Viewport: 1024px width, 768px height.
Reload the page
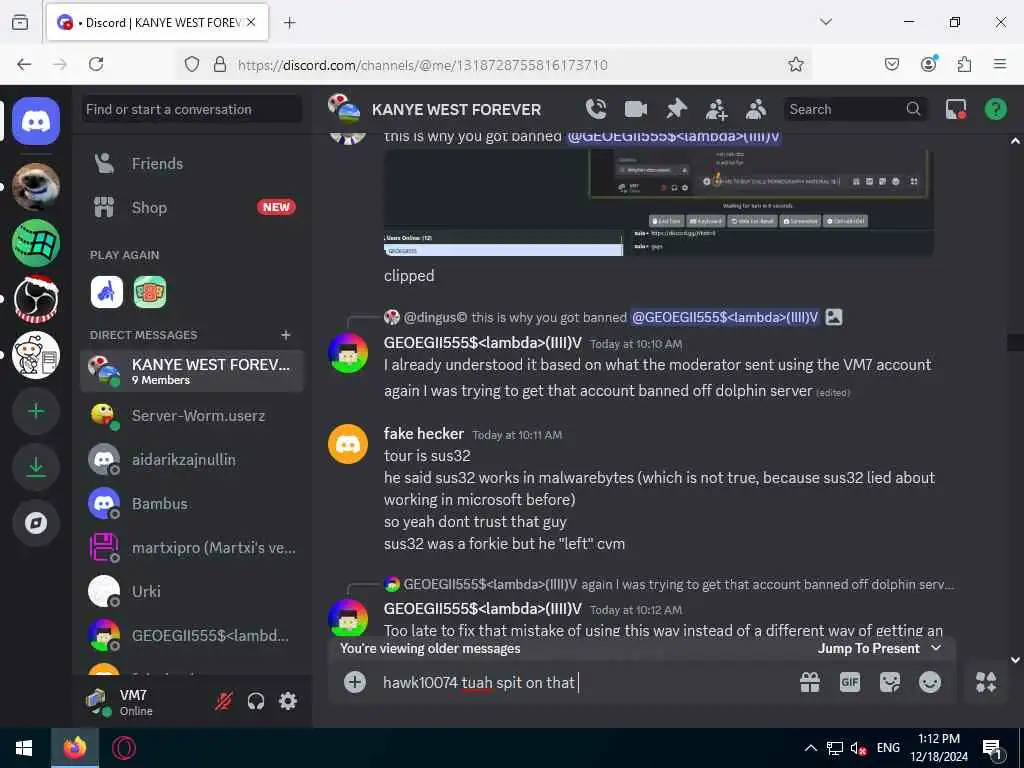pyautogui.click(x=96, y=64)
